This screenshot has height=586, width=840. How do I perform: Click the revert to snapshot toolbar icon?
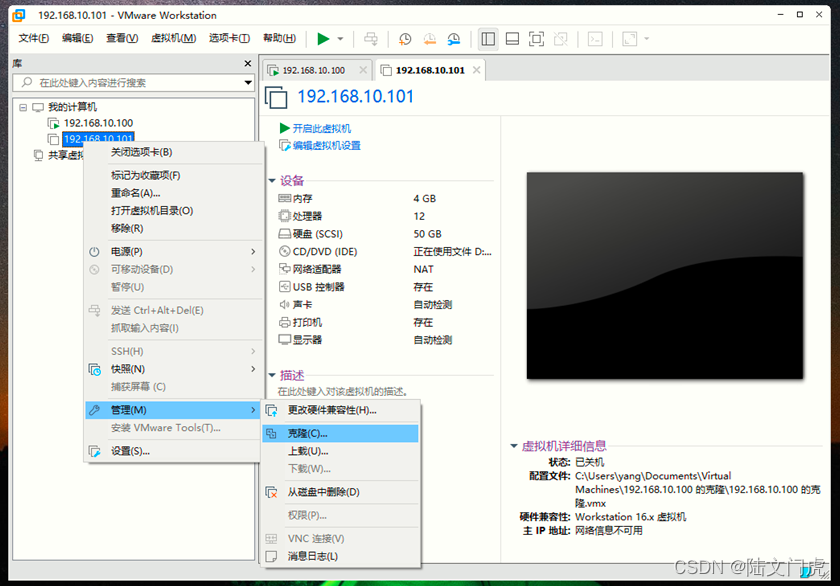(x=430, y=39)
